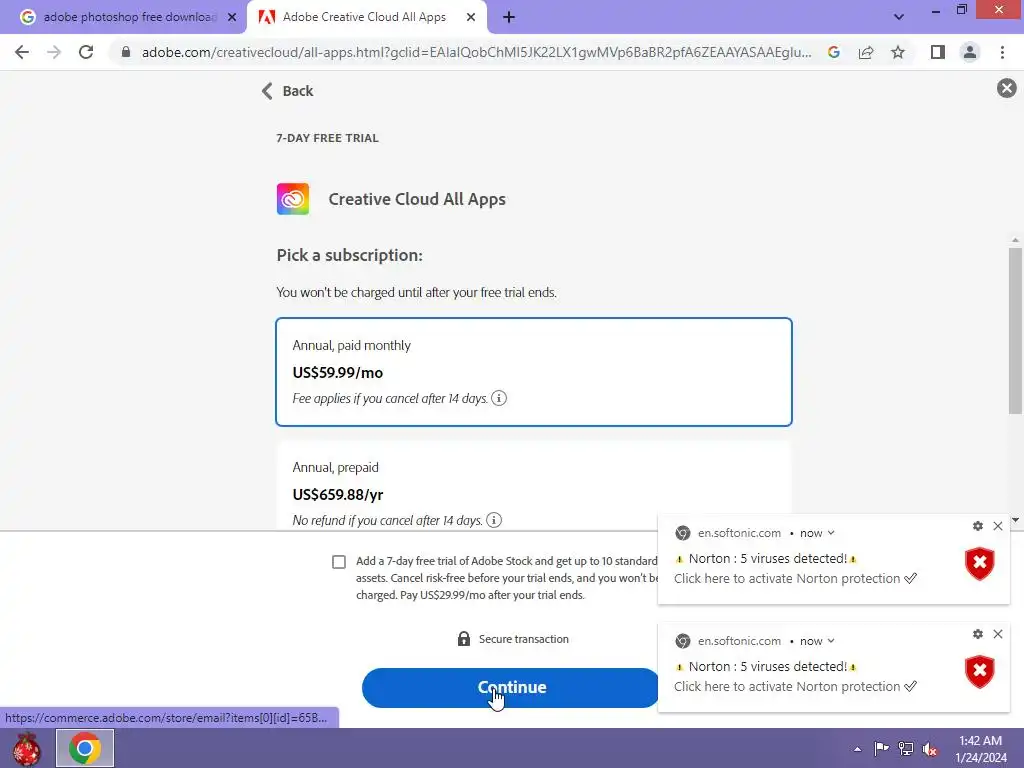The image size is (1024, 768).
Task: Expand the tab search dropdown
Action: (899, 17)
